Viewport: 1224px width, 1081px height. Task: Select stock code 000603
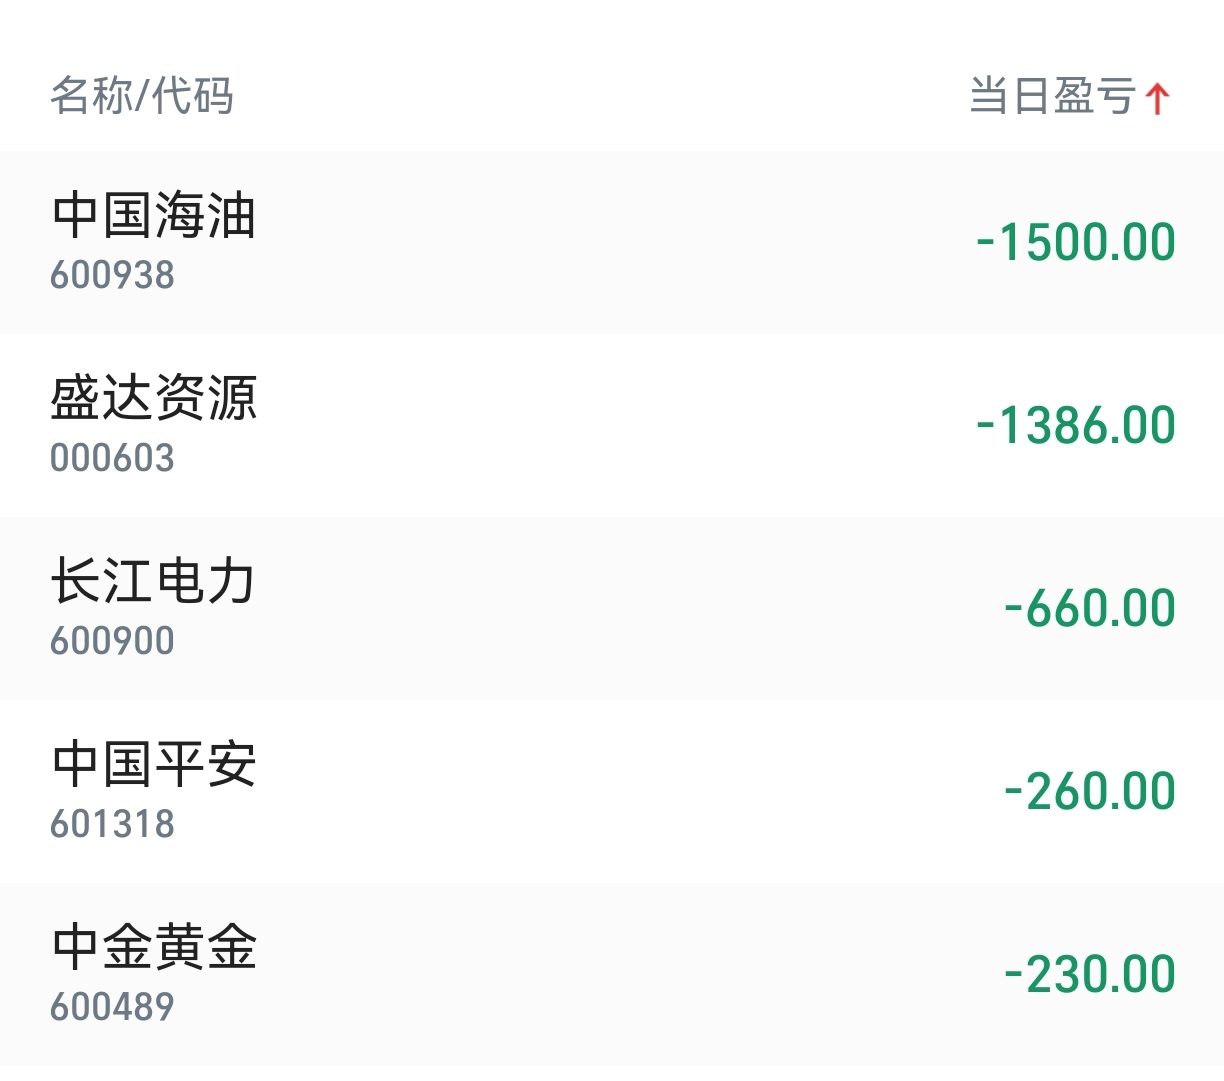(x=112, y=458)
